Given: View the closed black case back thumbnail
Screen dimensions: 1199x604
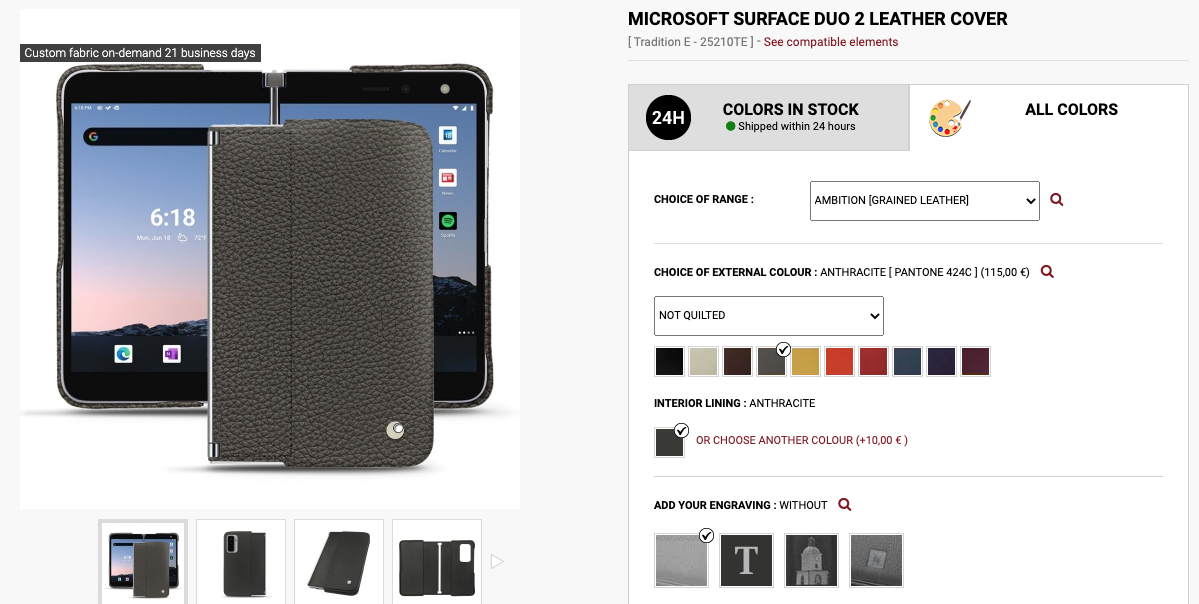Looking at the screenshot, I should (x=241, y=564).
